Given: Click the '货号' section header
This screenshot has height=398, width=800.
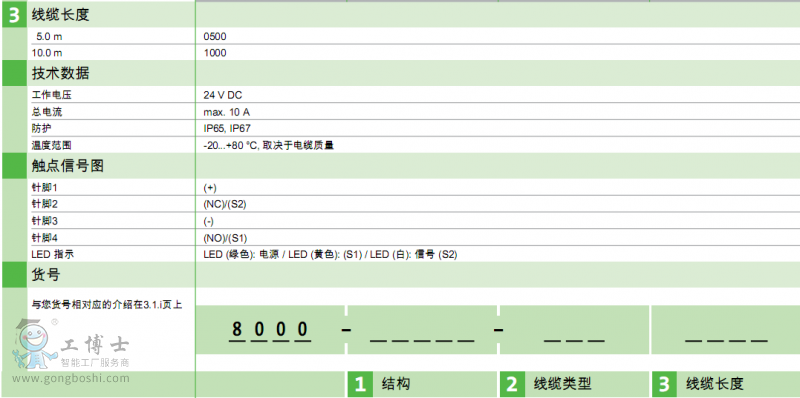Looking at the screenshot, I should pyautogui.click(x=46, y=276).
